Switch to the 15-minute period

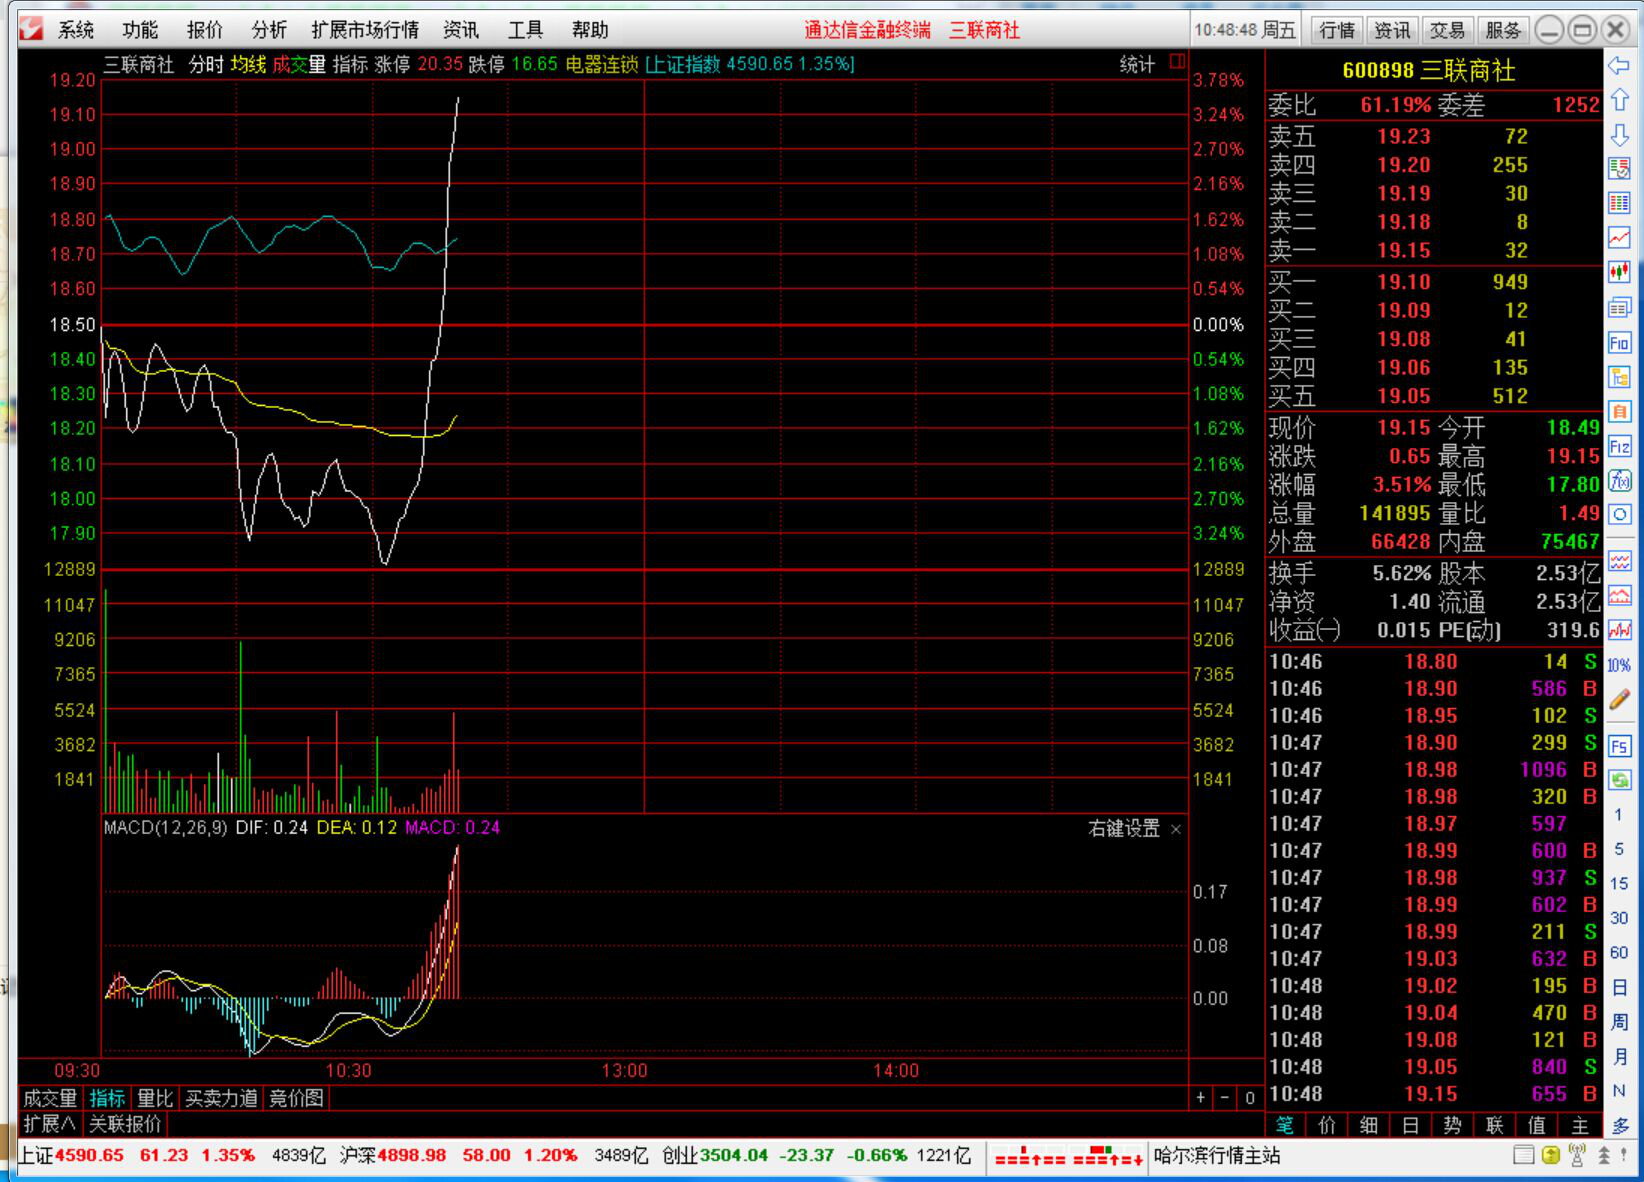pyautogui.click(x=1619, y=883)
